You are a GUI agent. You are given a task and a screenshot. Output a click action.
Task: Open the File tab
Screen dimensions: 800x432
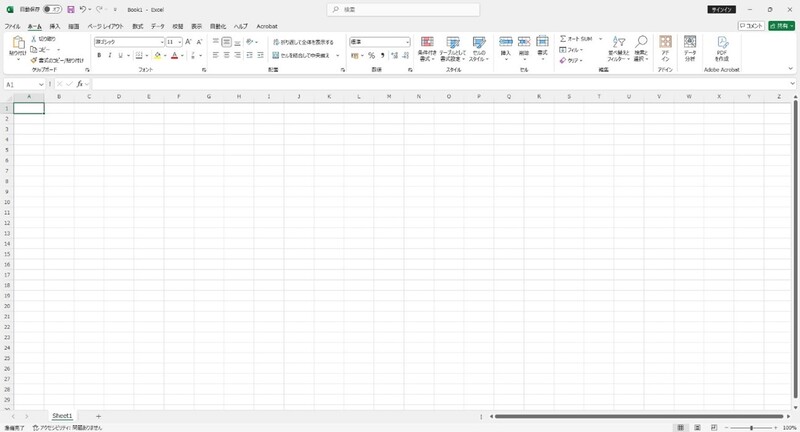[12, 27]
